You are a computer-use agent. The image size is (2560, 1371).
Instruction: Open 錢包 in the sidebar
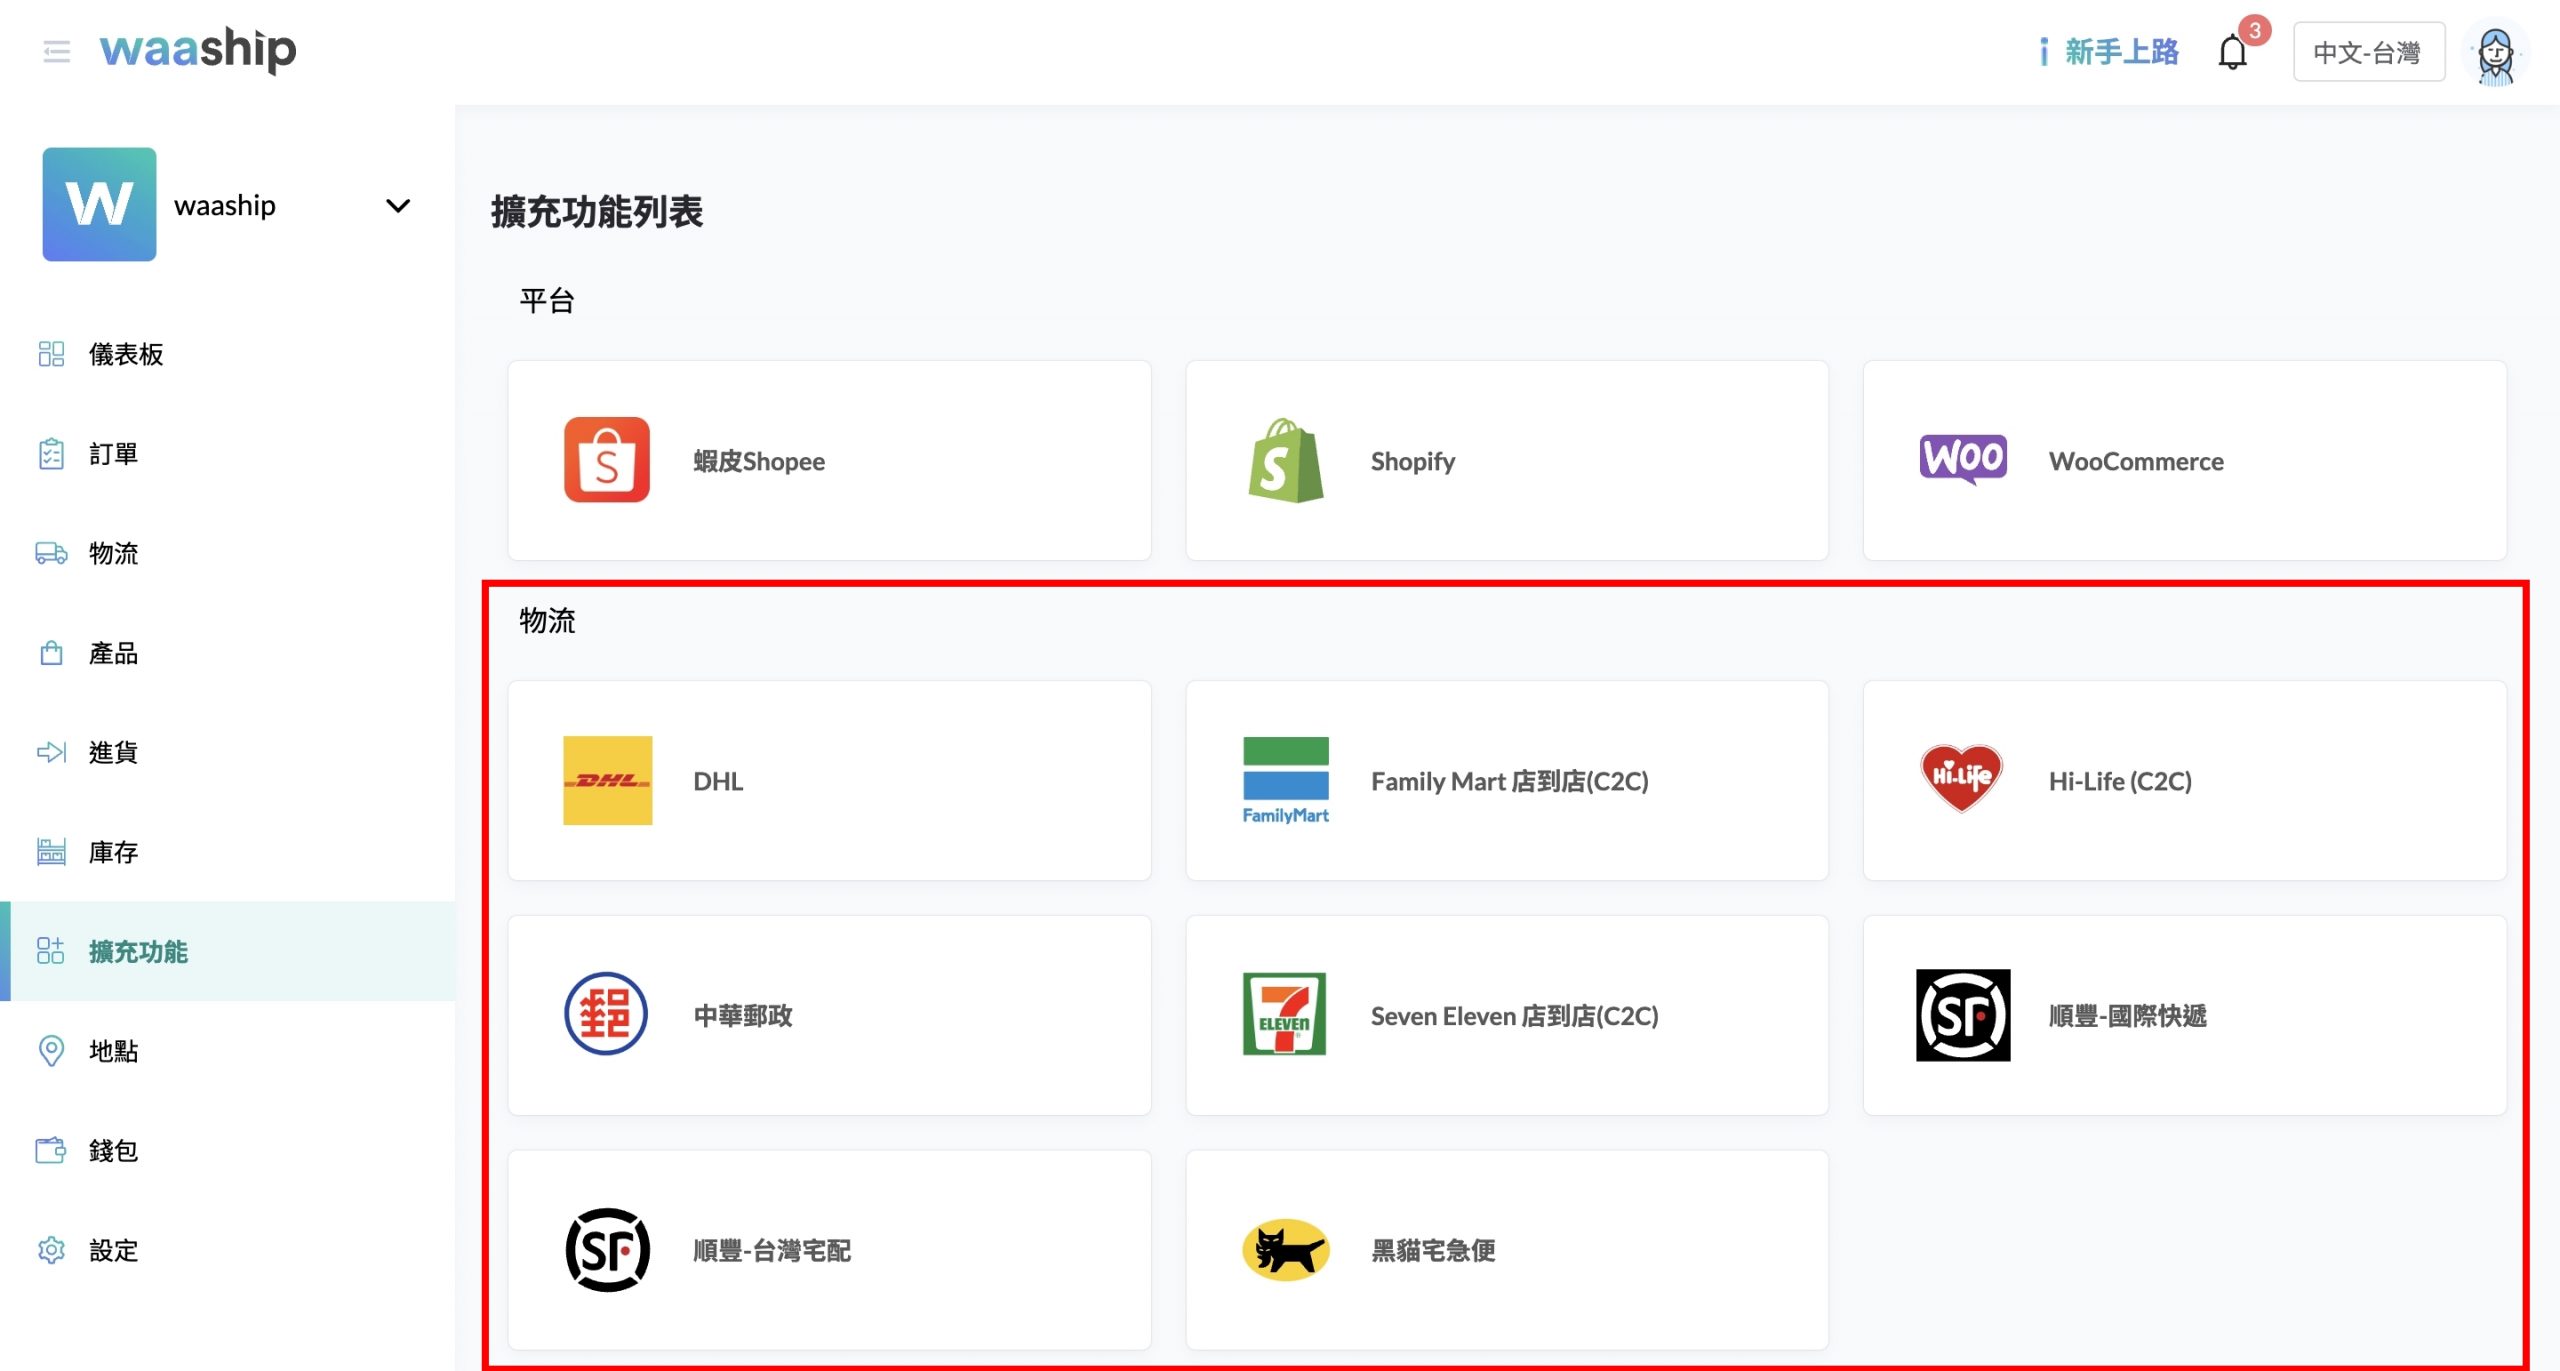pos(112,1151)
